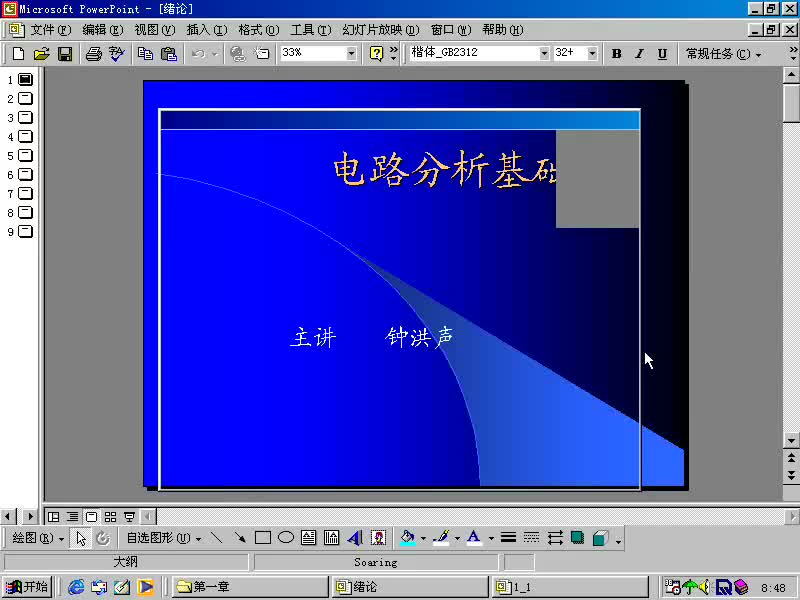
Task: Toggle Bold formatting
Action: (616, 53)
